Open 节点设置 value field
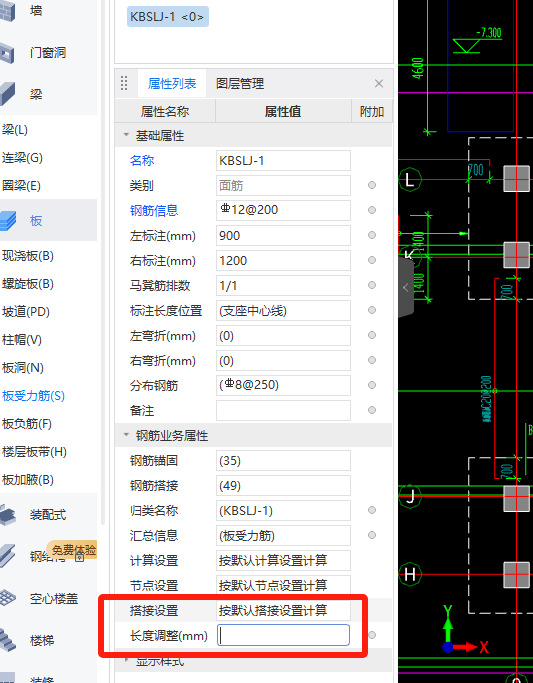The width and height of the screenshot is (533, 683). 283,585
